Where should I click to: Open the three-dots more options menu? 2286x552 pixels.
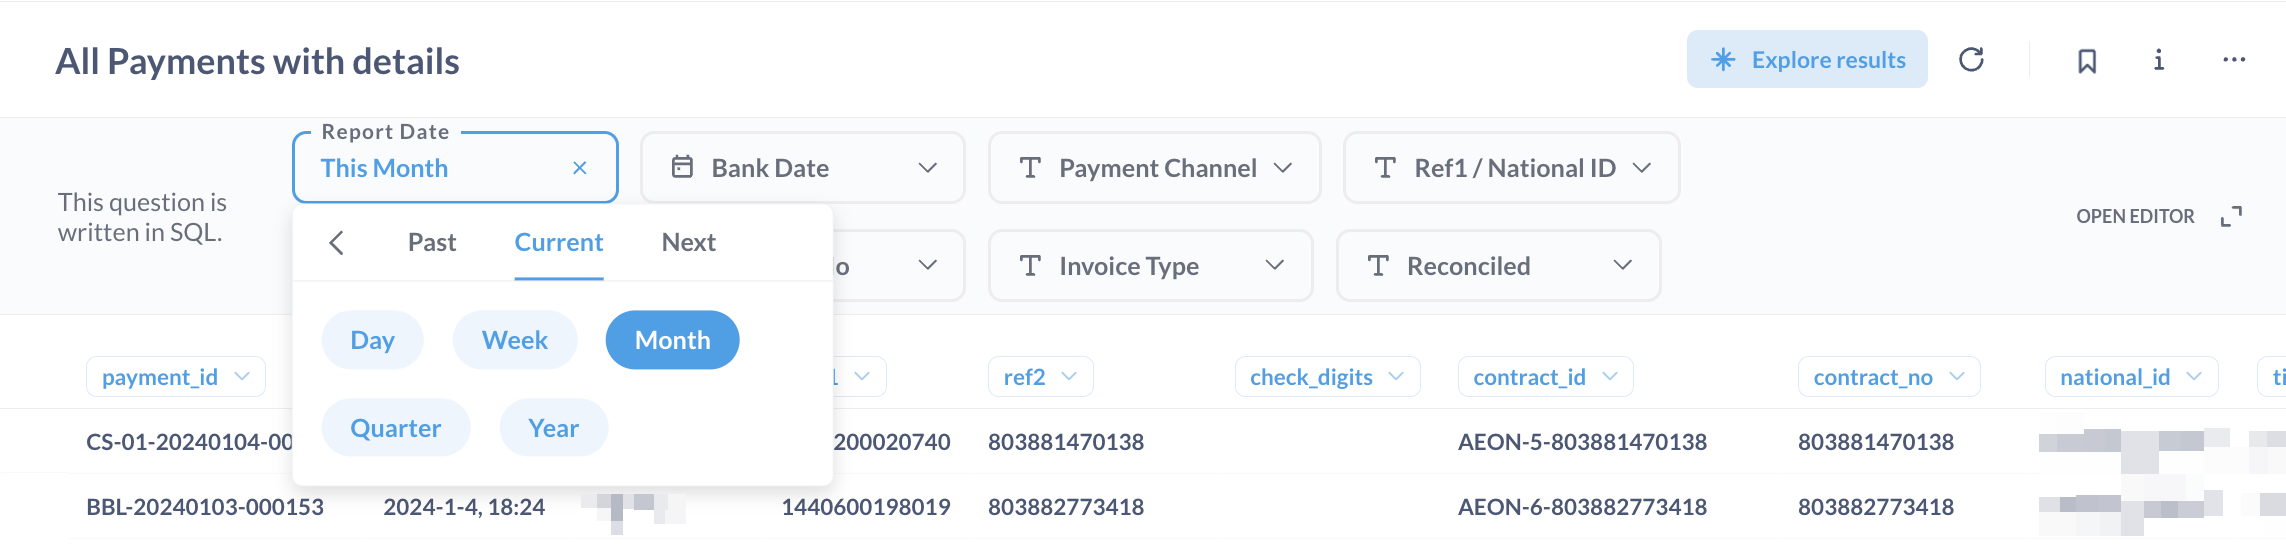[x=2234, y=60]
